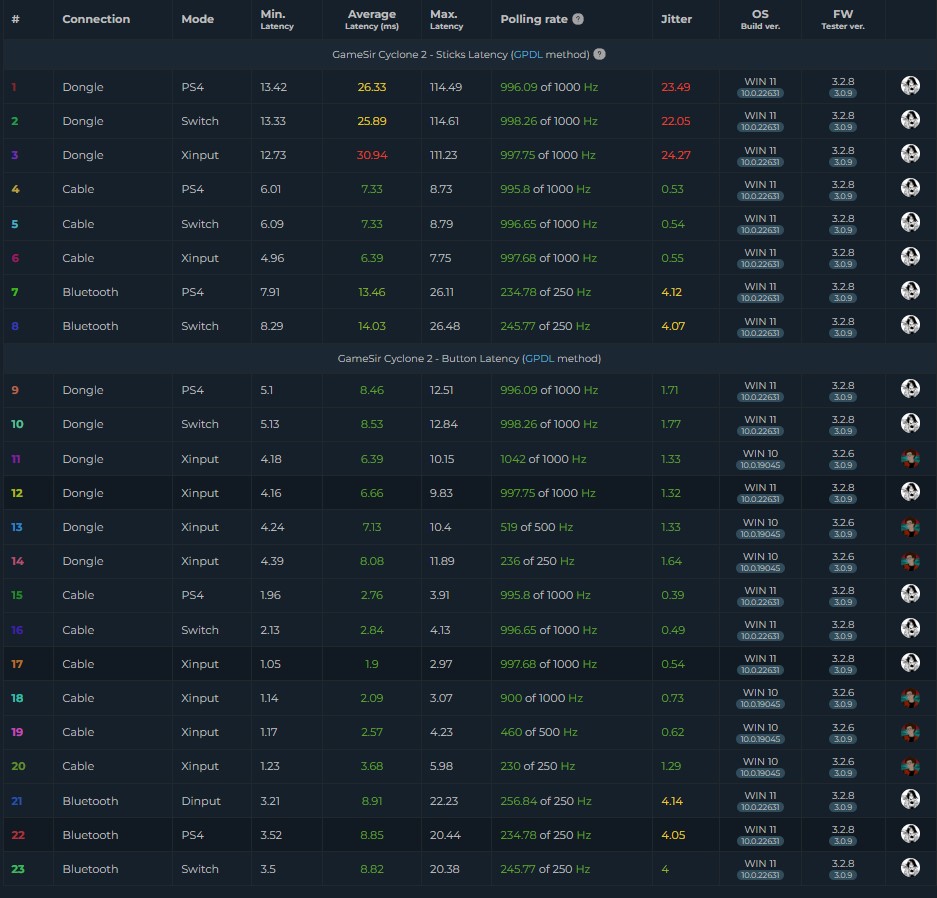Click the Max. Latency column header
Screen dimensions: 937x898
coord(446,19)
